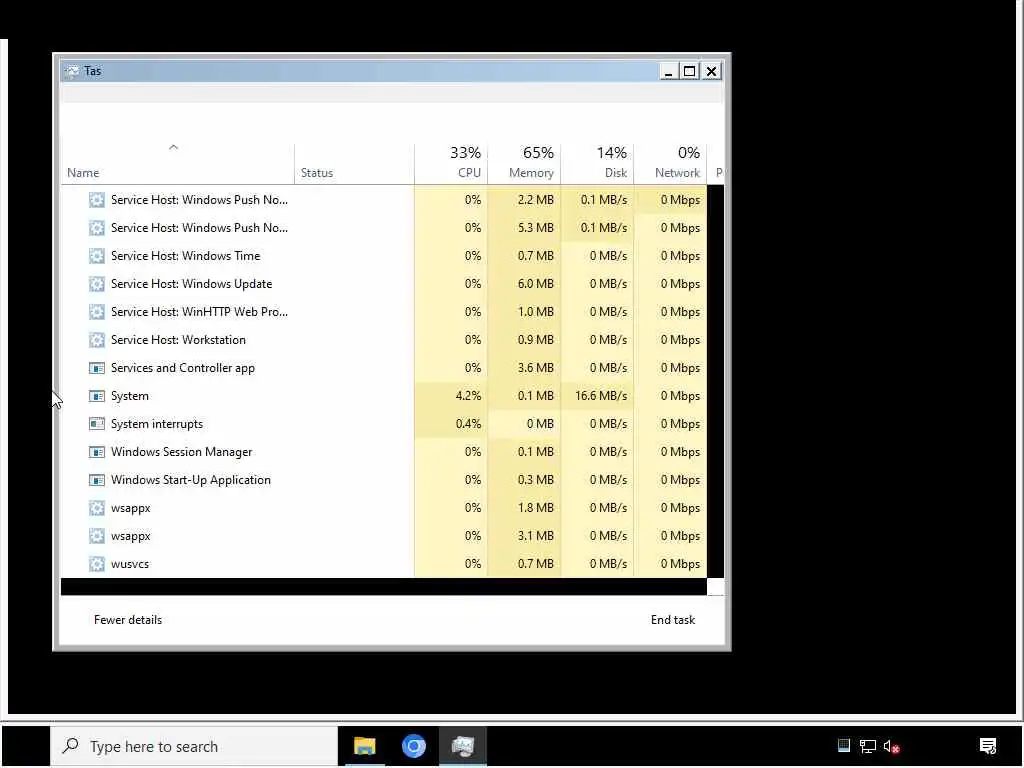Click the End task button

pyautogui.click(x=673, y=620)
